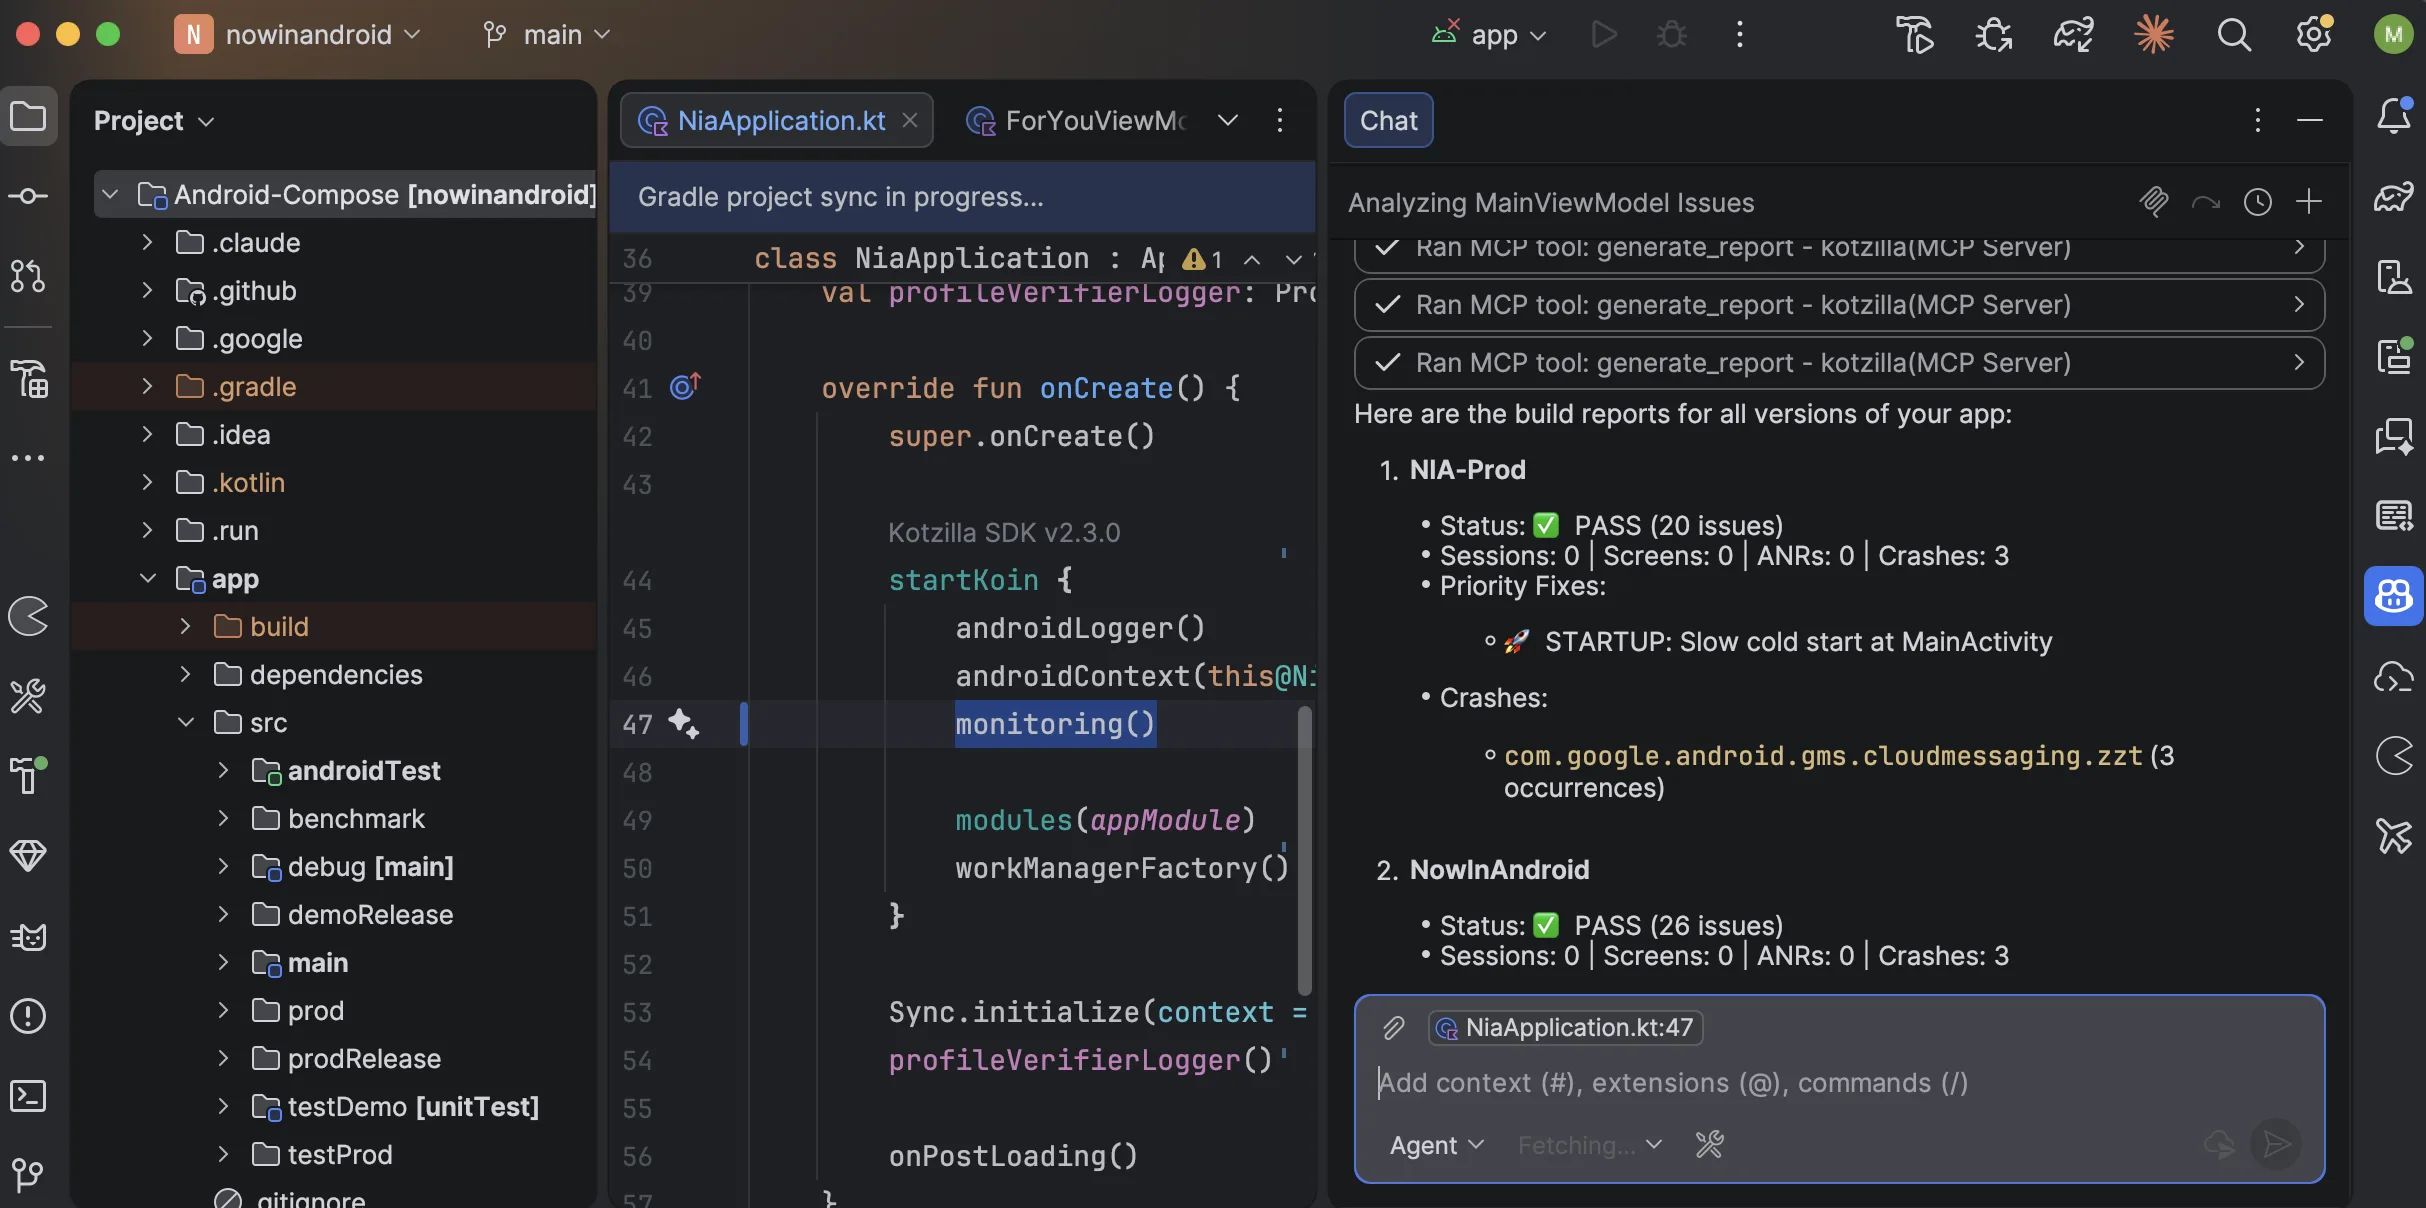Open the Agent mode dropdown

tap(1437, 1145)
